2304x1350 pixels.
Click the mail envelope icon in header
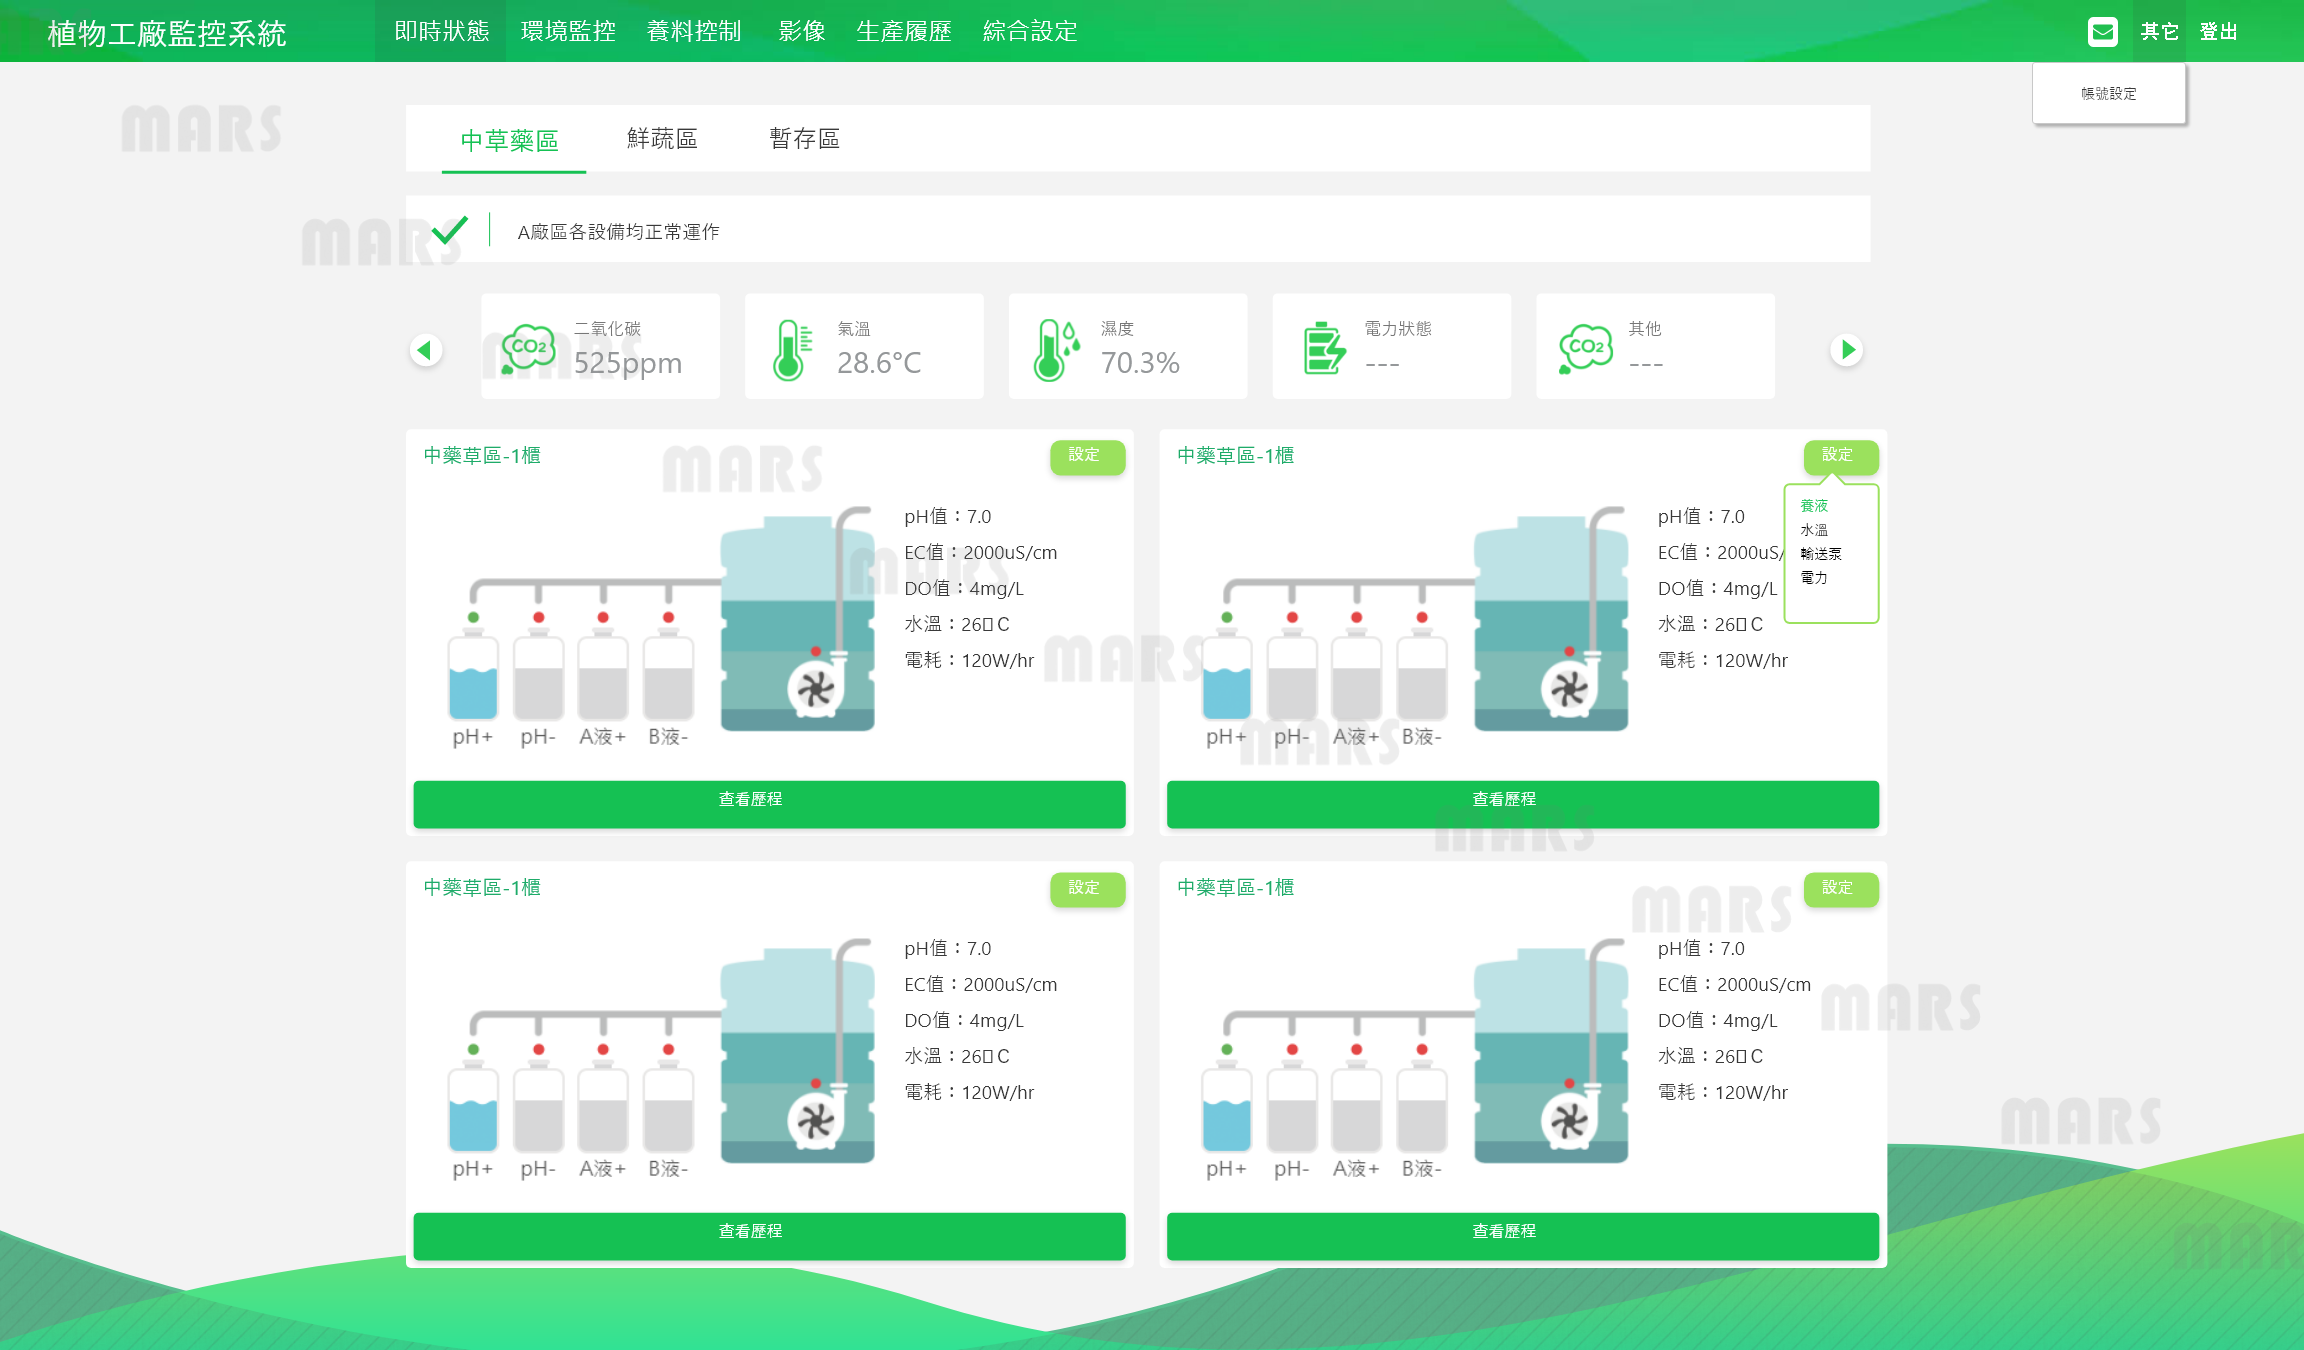2102,32
